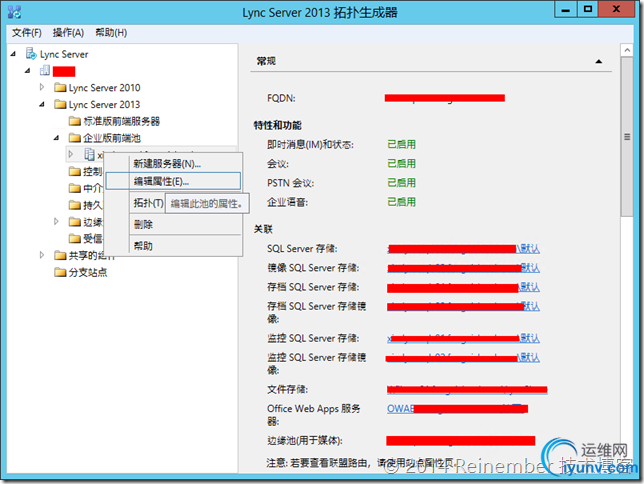Click the 边缘 folder icon

(x=75, y=222)
